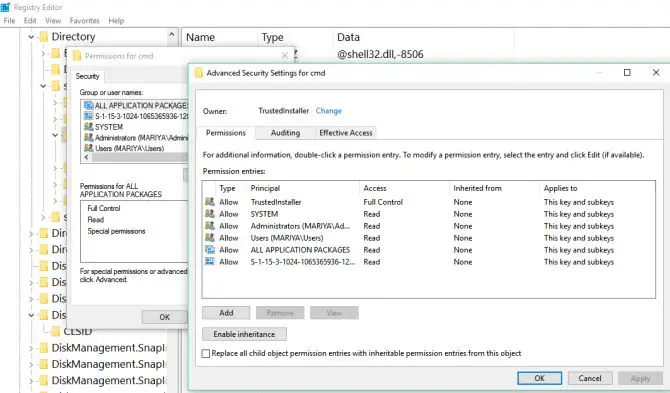Screen dimensions: 670x393
Task: Switch to the Permissions tab
Action: click(x=226, y=133)
